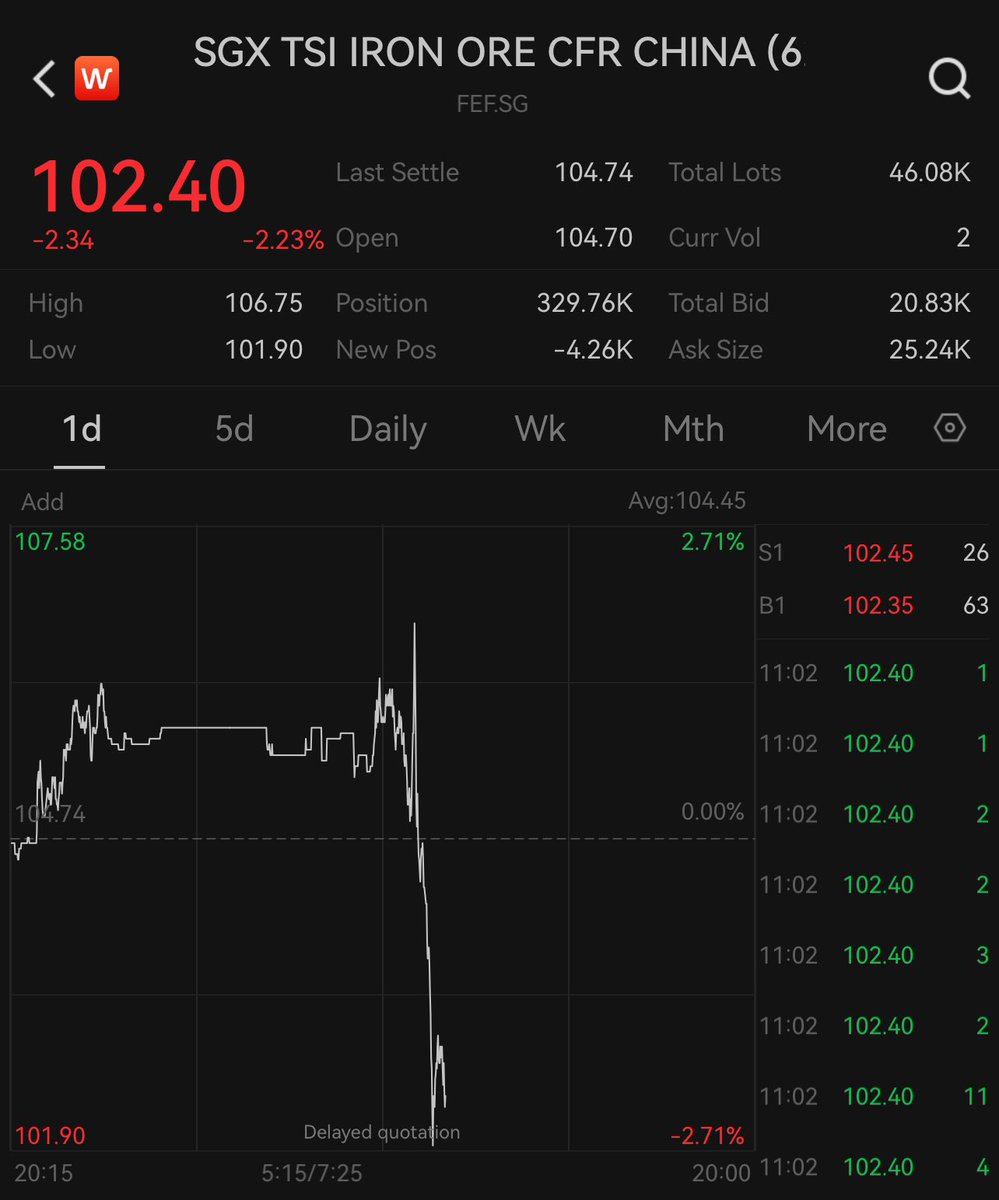Tap the Add indicator button
999x1200 pixels.
(x=42, y=501)
